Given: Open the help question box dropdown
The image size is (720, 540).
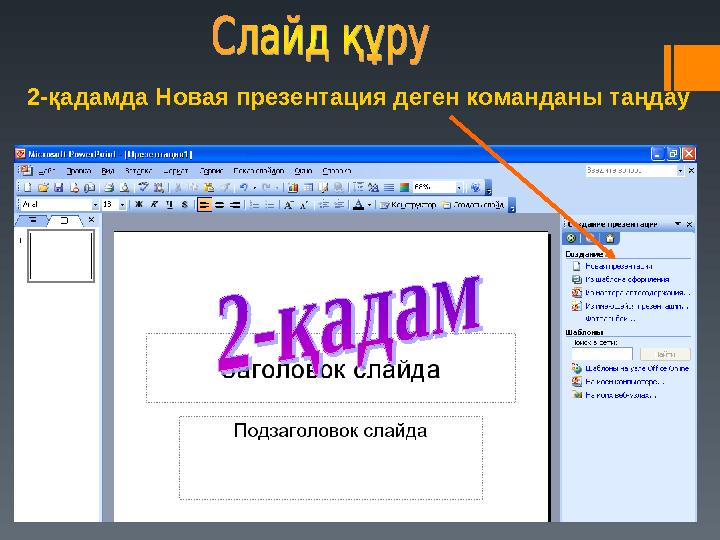Looking at the screenshot, I should click(x=680, y=171).
